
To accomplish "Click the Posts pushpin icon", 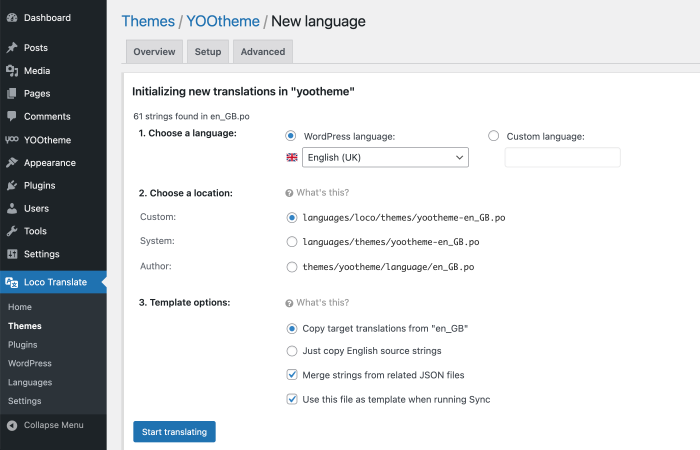I will click(12, 48).
